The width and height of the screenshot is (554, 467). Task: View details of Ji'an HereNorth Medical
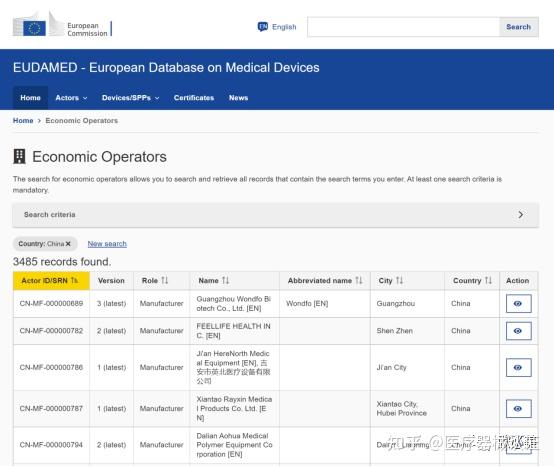click(x=518, y=367)
